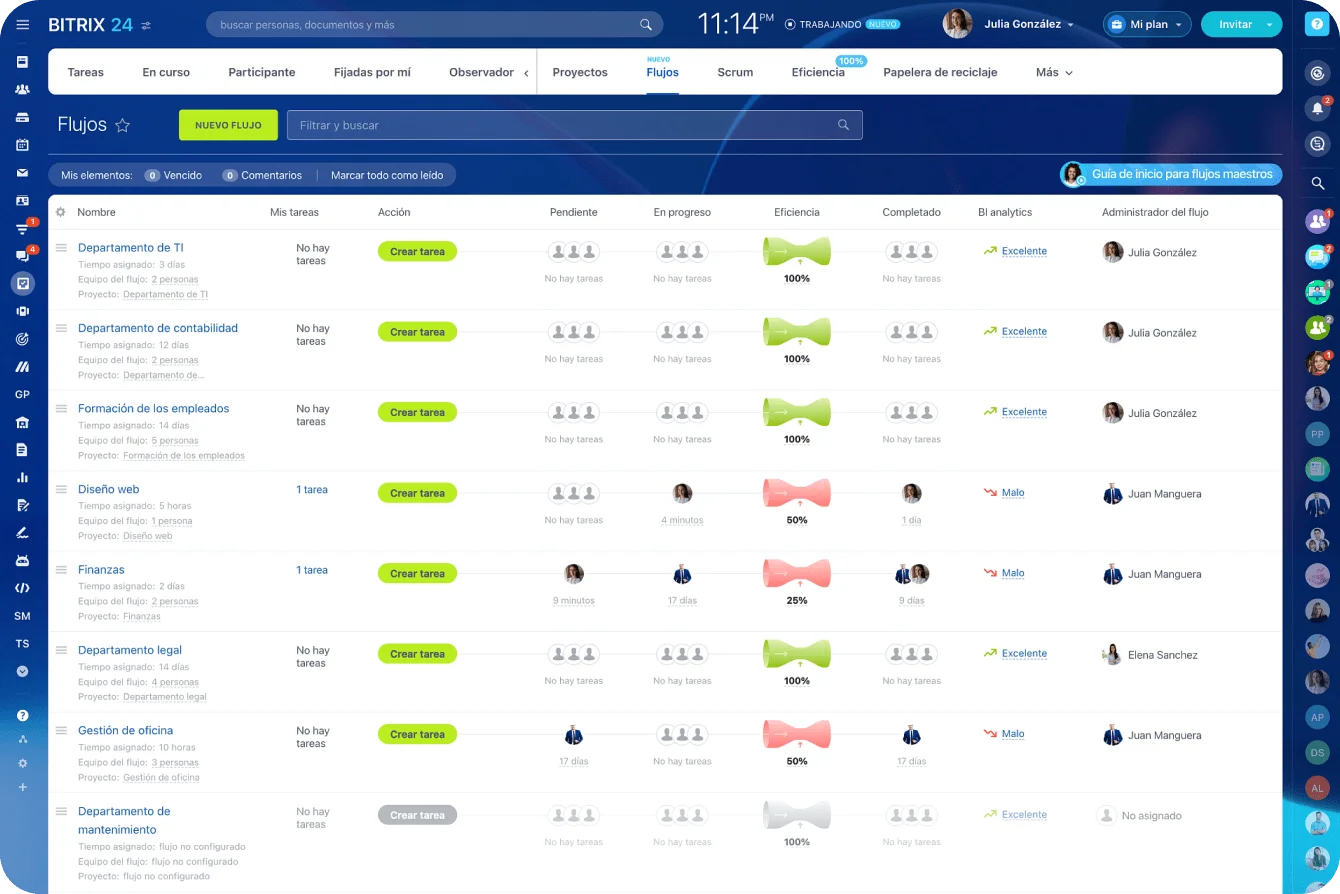Click the Nuevo Flujo button

pyautogui.click(x=228, y=125)
